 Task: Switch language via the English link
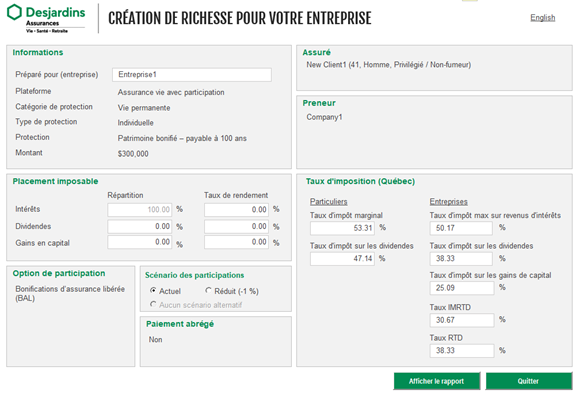(x=543, y=18)
